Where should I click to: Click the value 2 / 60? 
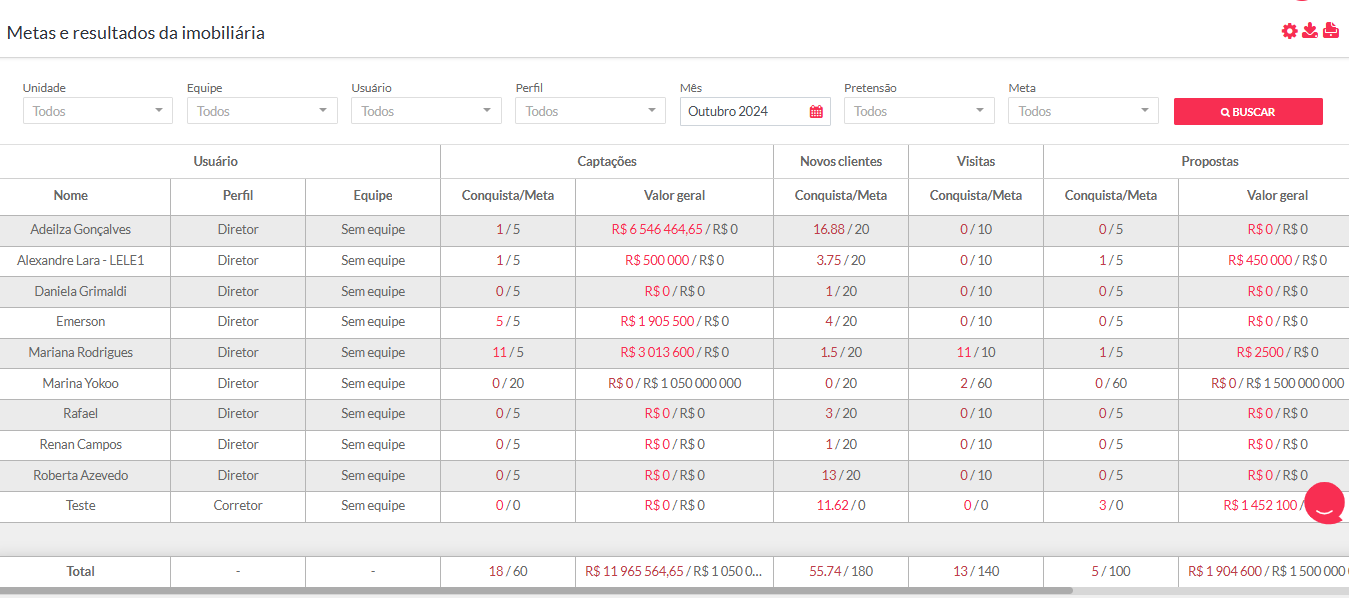point(976,383)
